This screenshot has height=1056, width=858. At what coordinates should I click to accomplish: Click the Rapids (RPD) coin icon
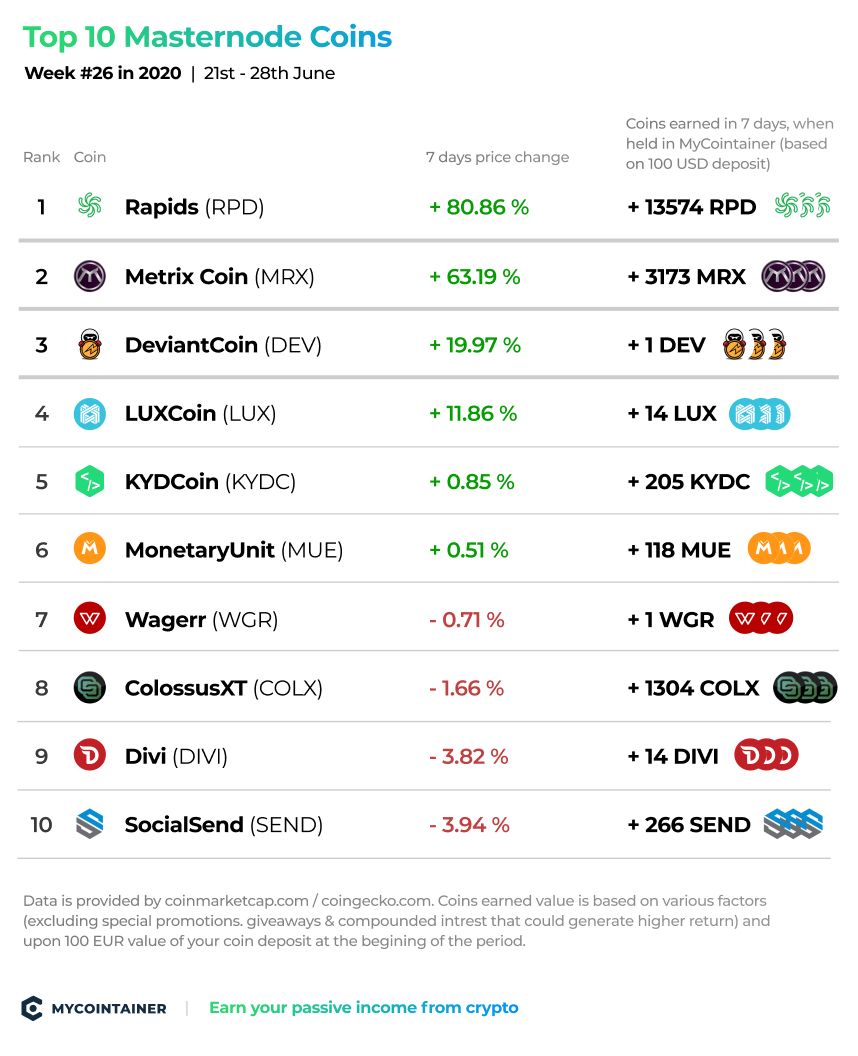coord(90,205)
